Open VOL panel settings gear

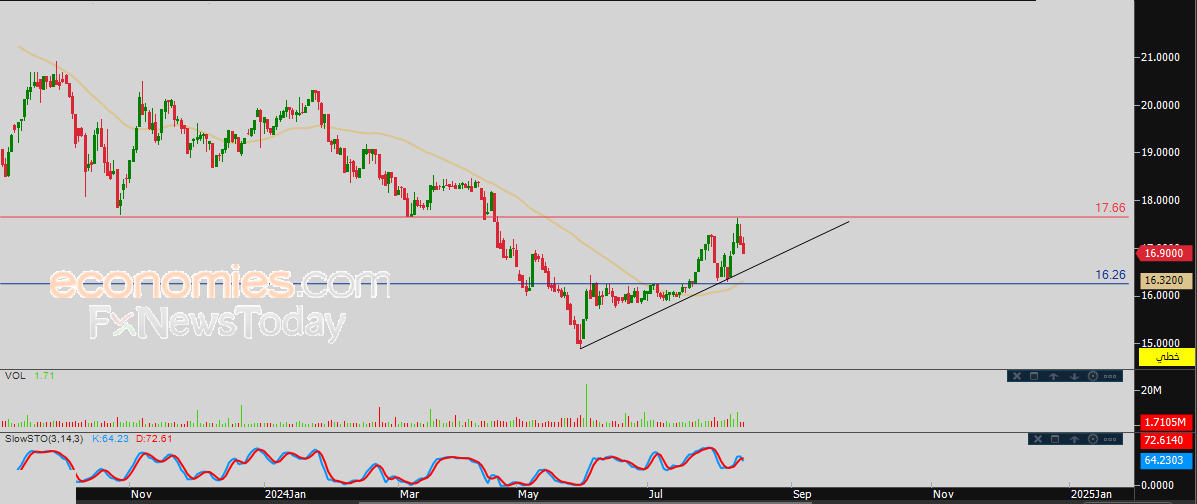coord(1092,376)
